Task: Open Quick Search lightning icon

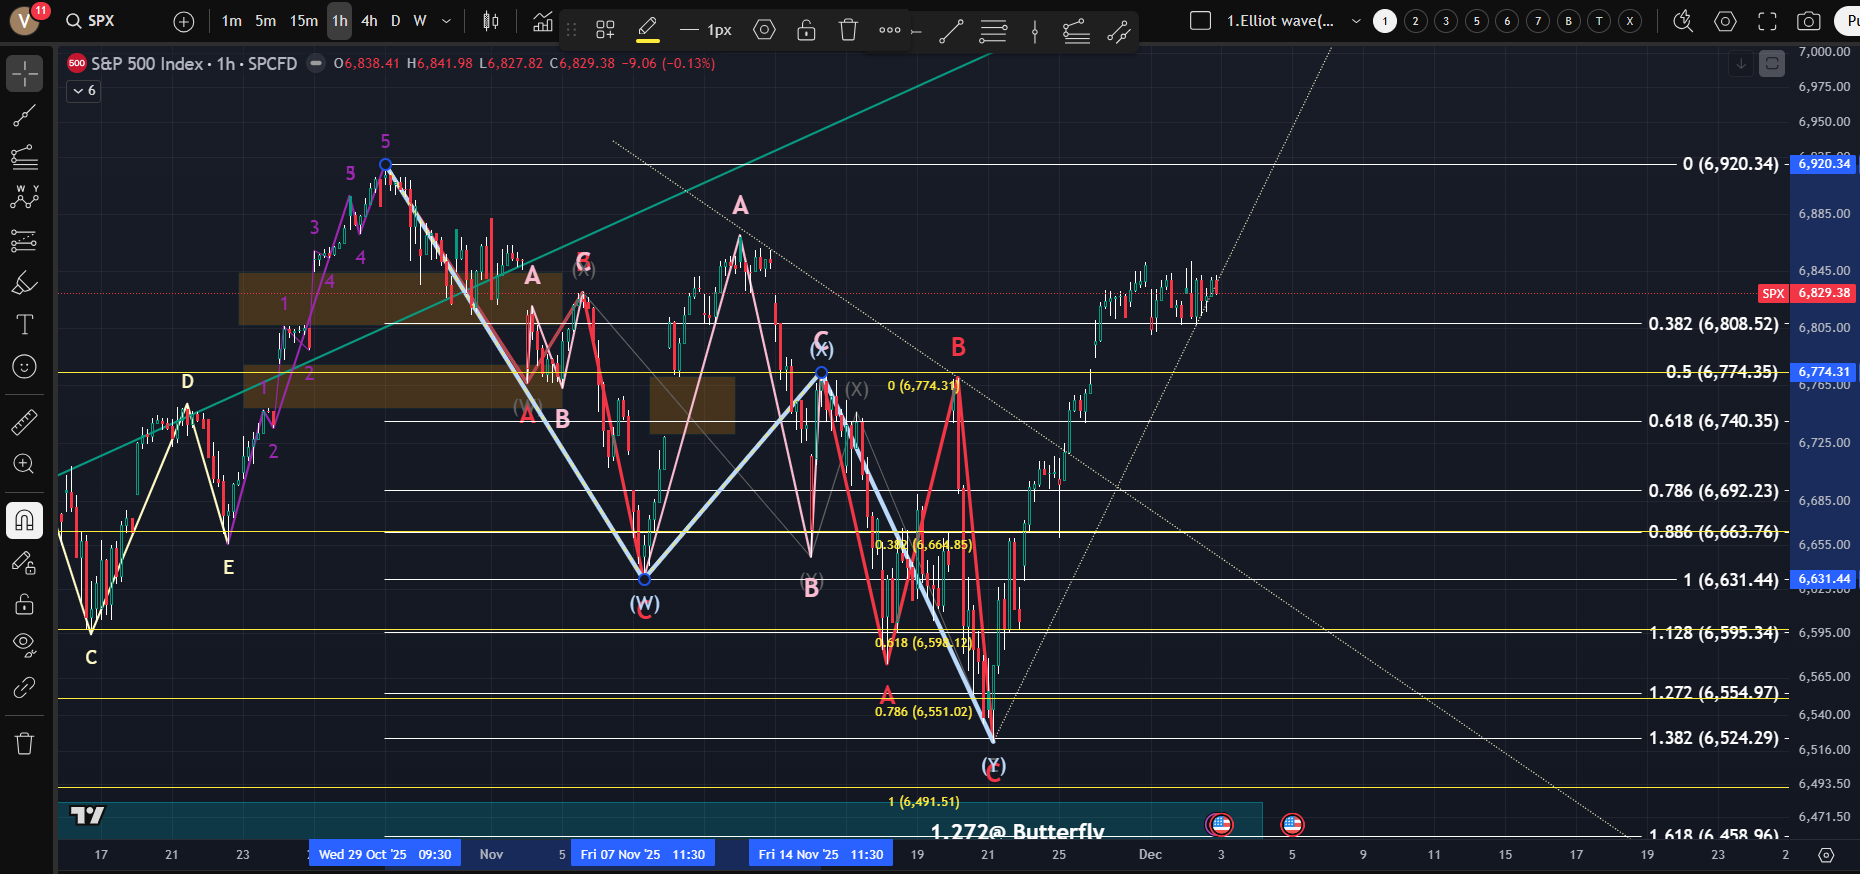Action: 1683,21
